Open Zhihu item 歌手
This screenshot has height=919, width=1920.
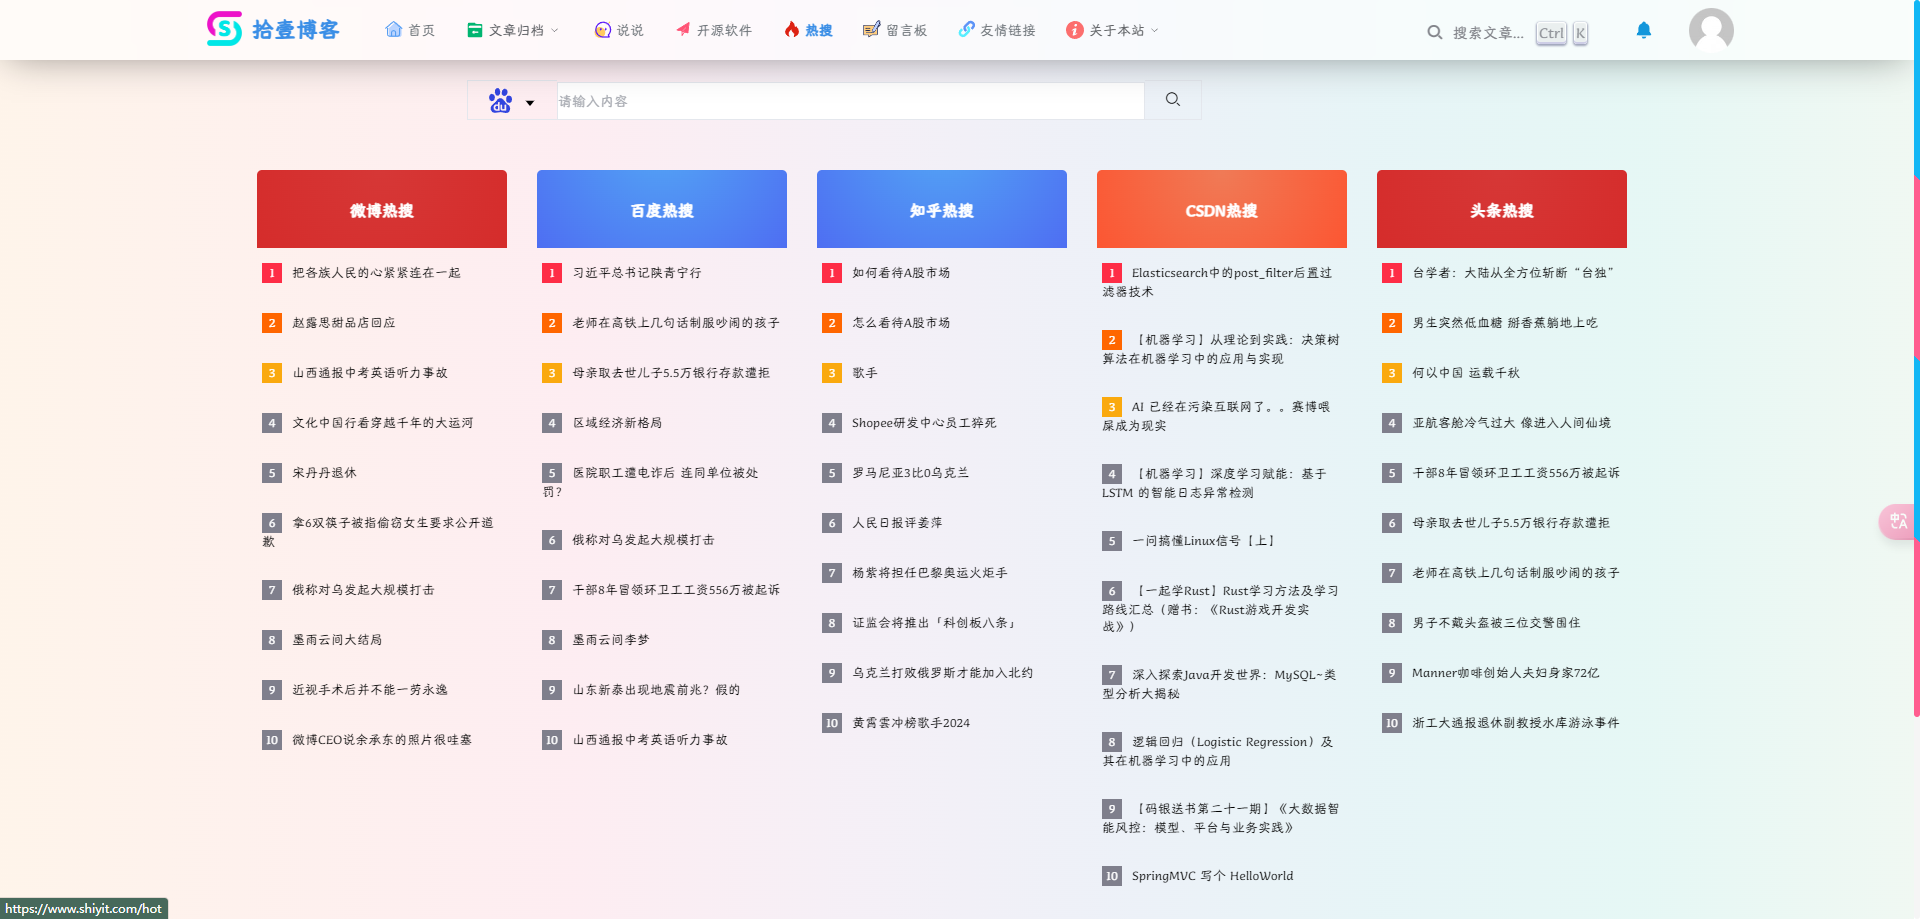(865, 373)
